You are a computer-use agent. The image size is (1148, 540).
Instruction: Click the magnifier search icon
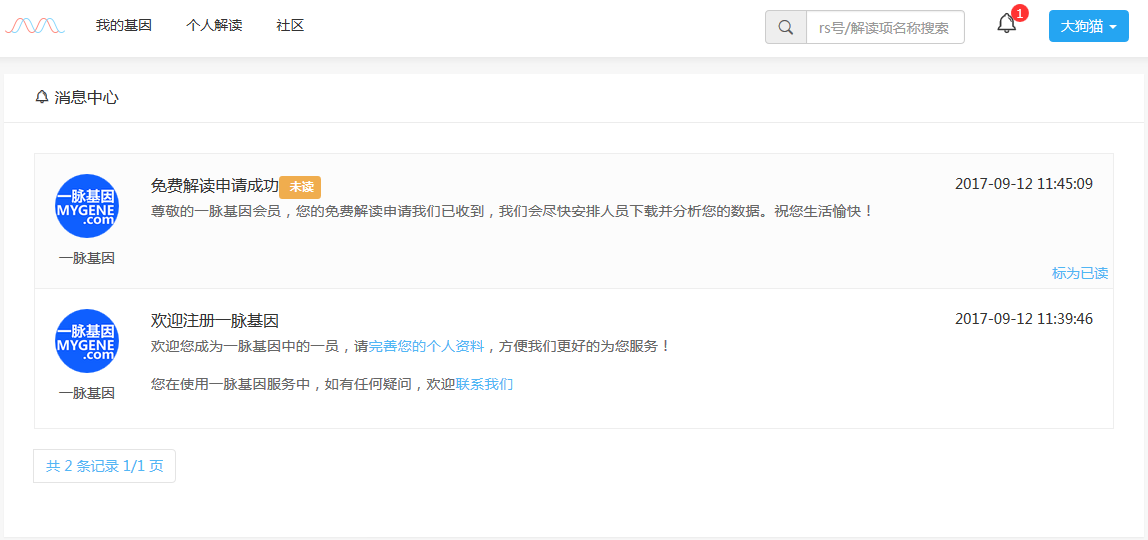click(786, 27)
